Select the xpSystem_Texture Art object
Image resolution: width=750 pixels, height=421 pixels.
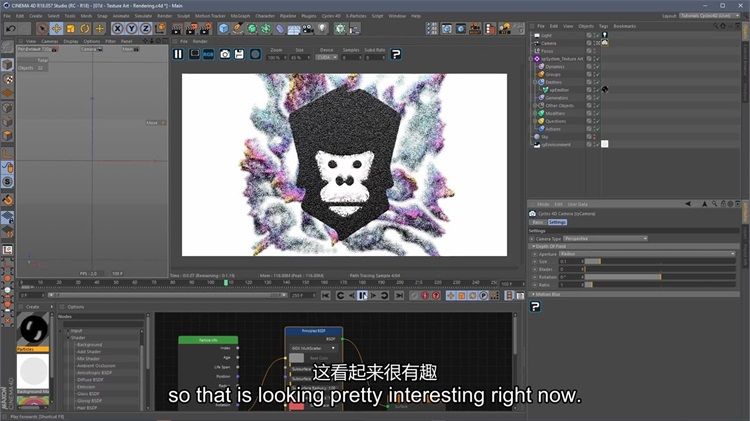tap(562, 59)
